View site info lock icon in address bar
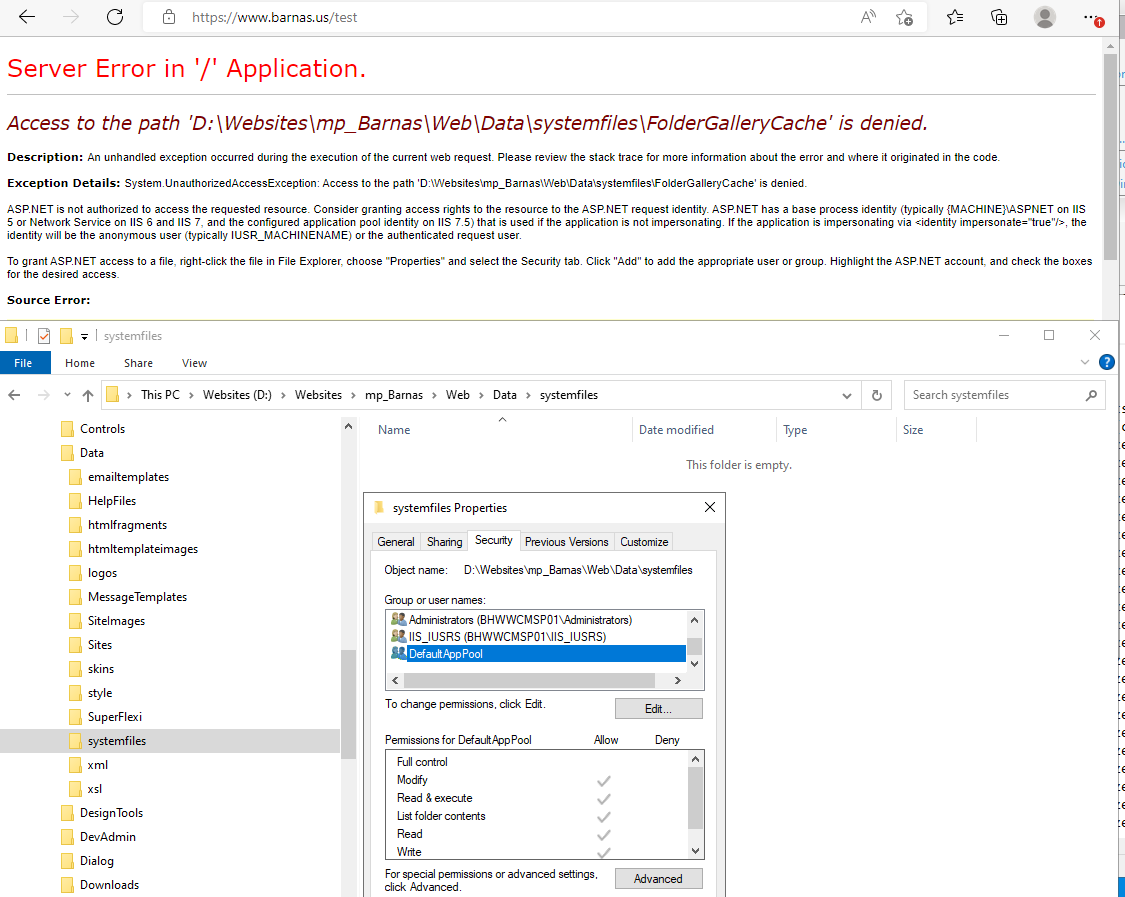Viewport: 1125px width, 897px height. pyautogui.click(x=169, y=17)
